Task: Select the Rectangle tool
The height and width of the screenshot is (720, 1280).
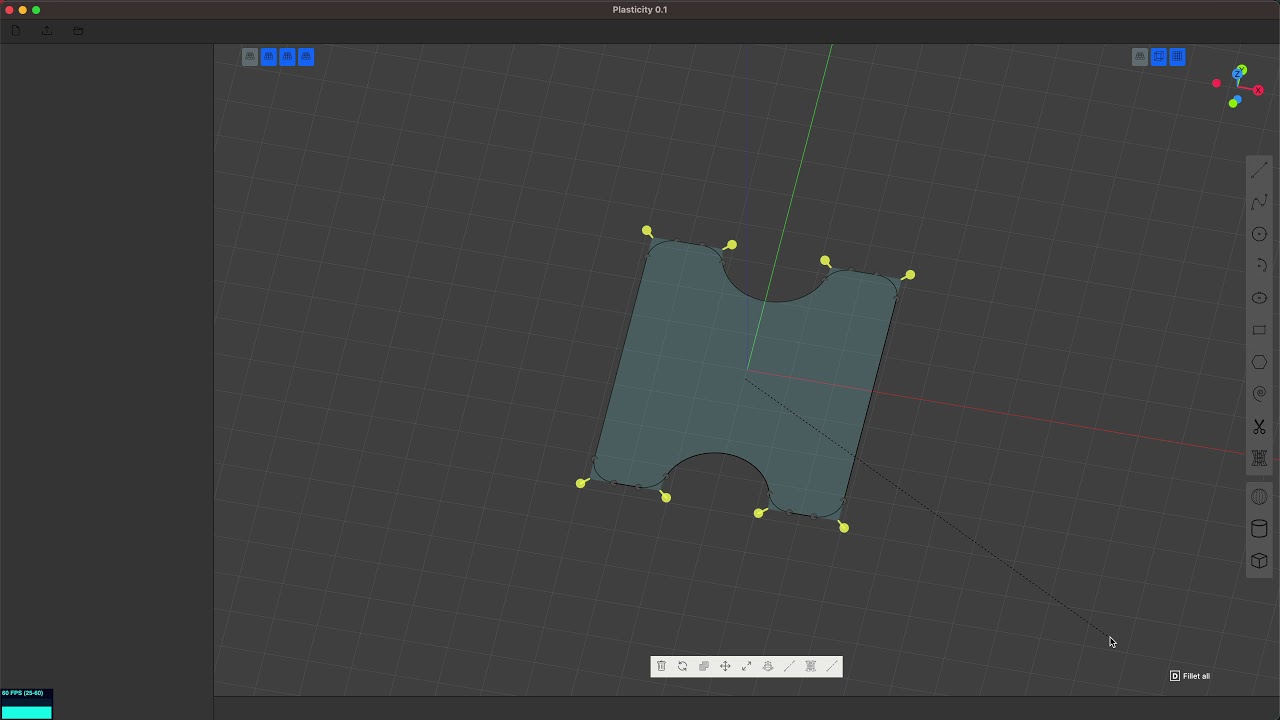Action: [1259, 330]
